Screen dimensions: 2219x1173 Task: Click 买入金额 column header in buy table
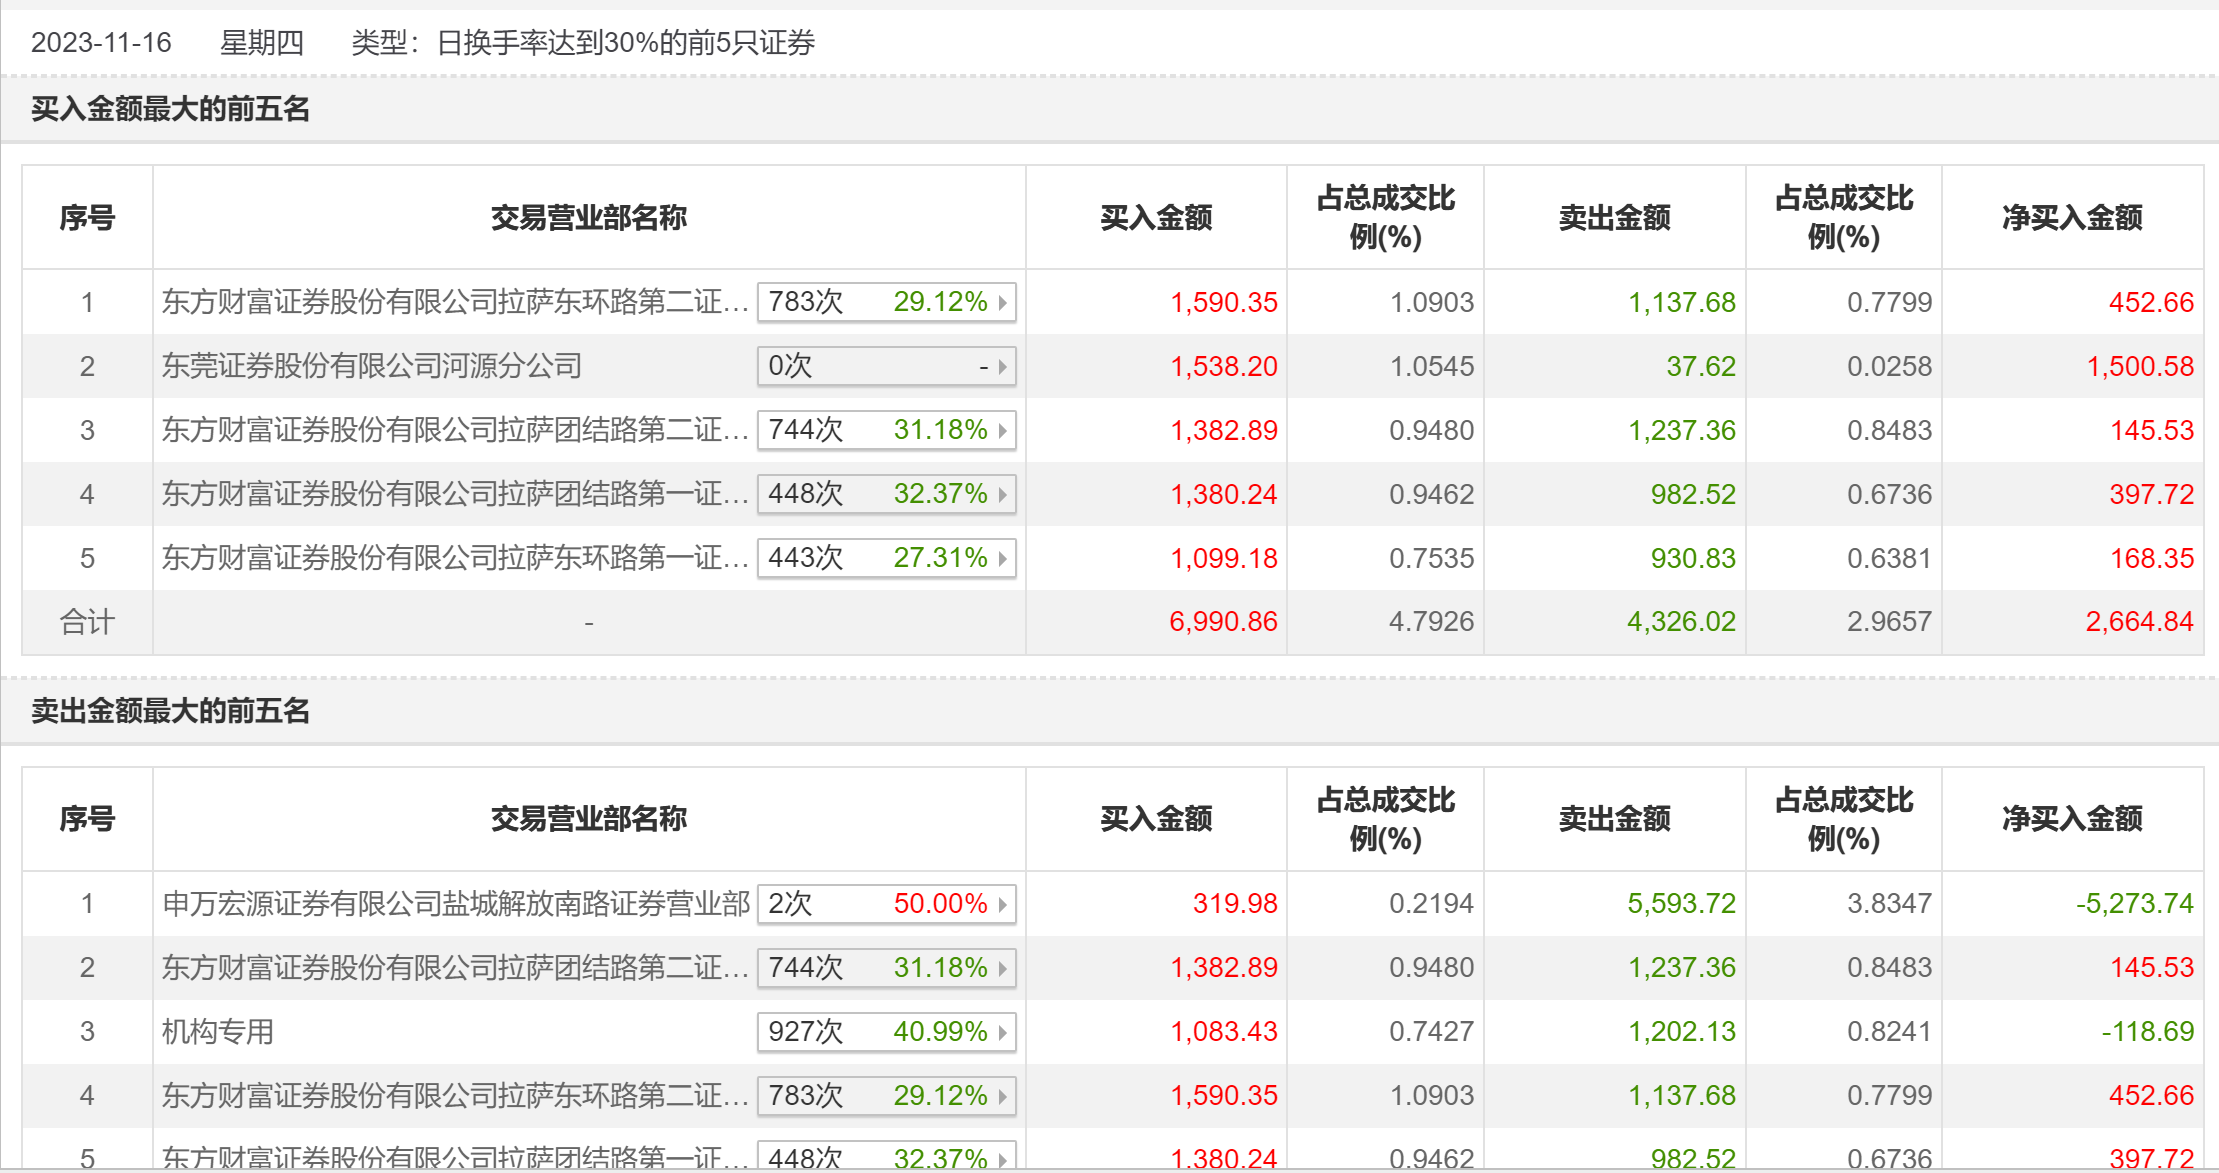coord(1156,218)
